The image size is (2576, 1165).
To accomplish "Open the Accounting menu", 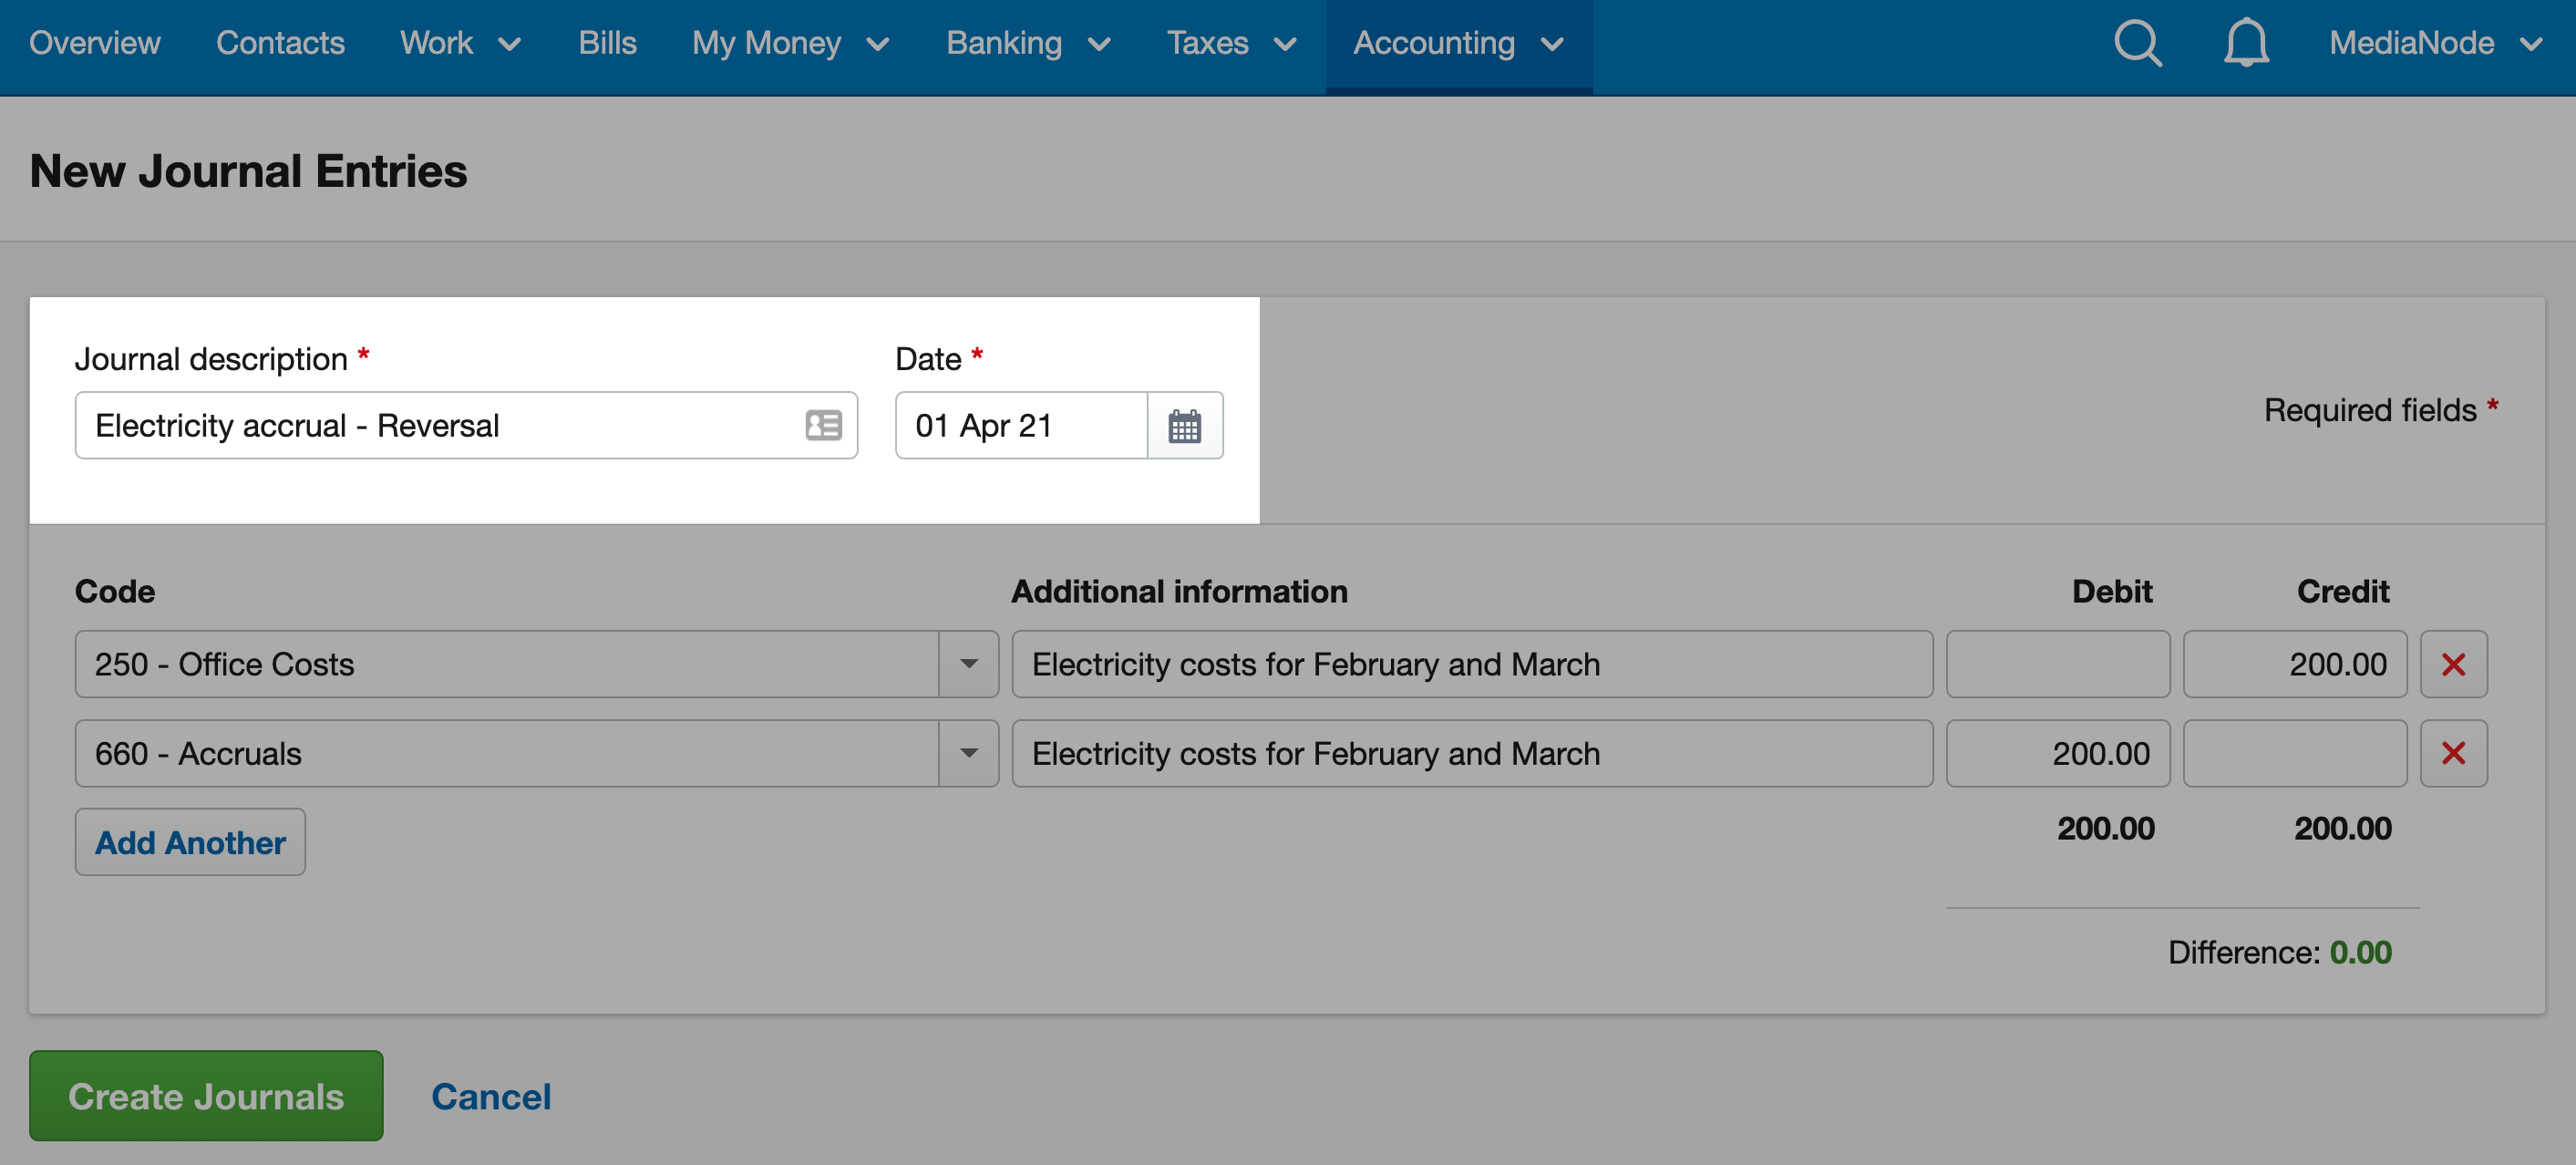I will coord(1458,44).
